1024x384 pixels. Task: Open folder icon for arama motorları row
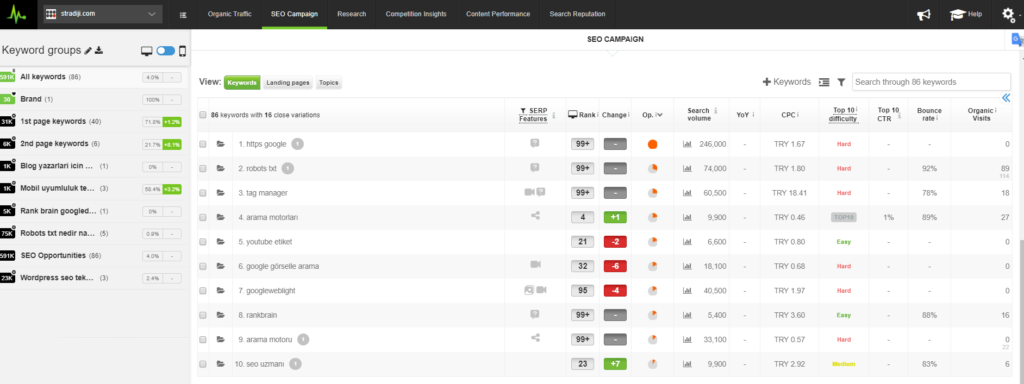(x=221, y=217)
